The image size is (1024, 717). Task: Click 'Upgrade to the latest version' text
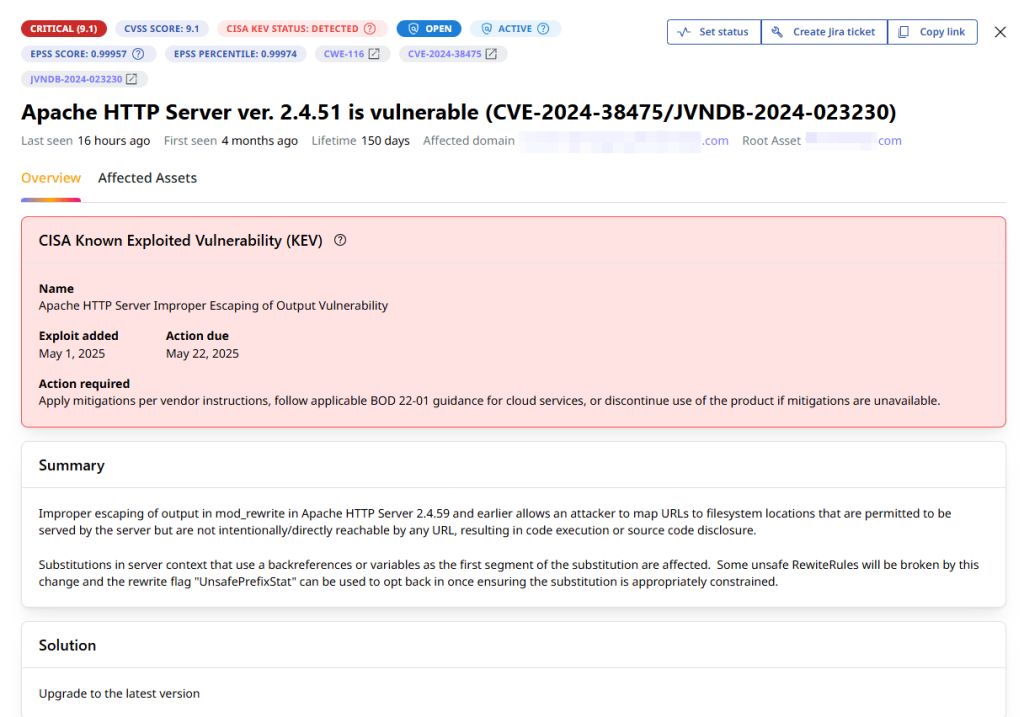point(119,693)
